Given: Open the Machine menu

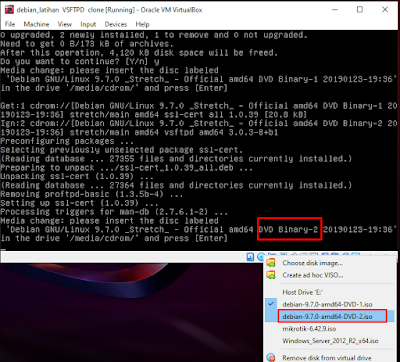Looking at the screenshot, I should [x=36, y=24].
